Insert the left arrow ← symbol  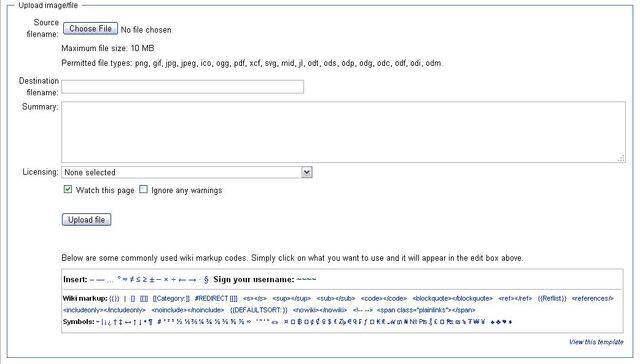(x=181, y=280)
